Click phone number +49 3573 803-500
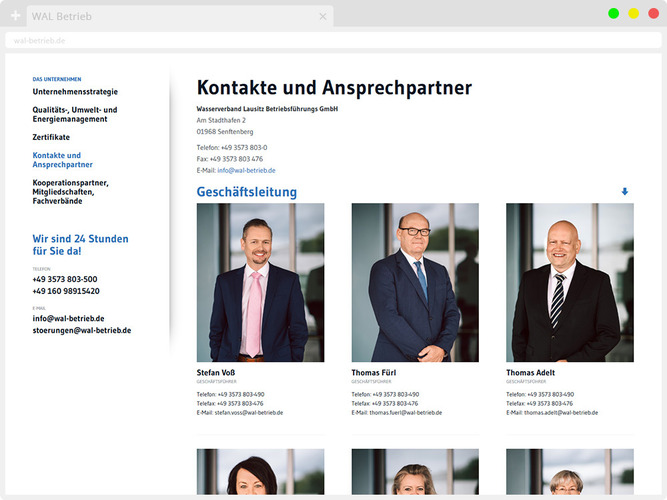This screenshot has width=667, height=500. tap(65, 279)
